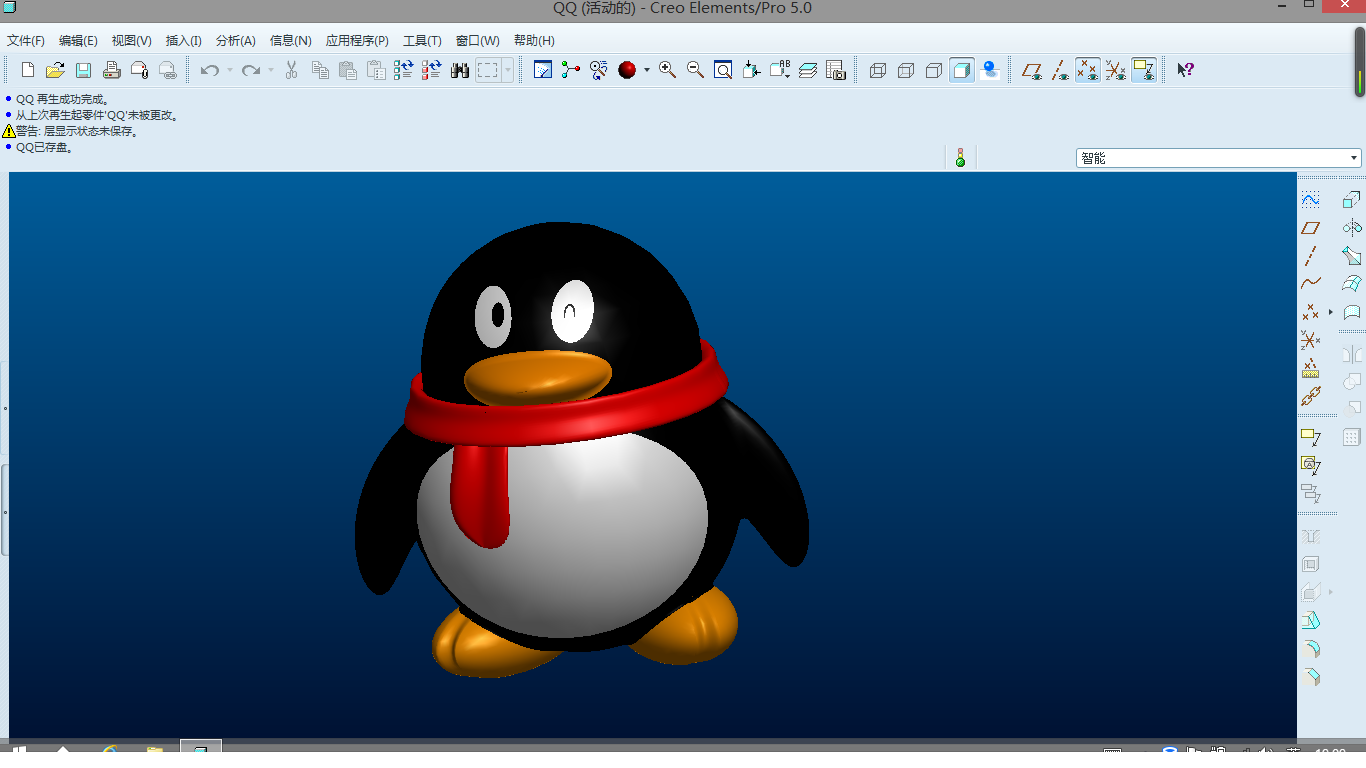
Task: Select the Variable Section Sweep tool
Action: click(x=1352, y=256)
